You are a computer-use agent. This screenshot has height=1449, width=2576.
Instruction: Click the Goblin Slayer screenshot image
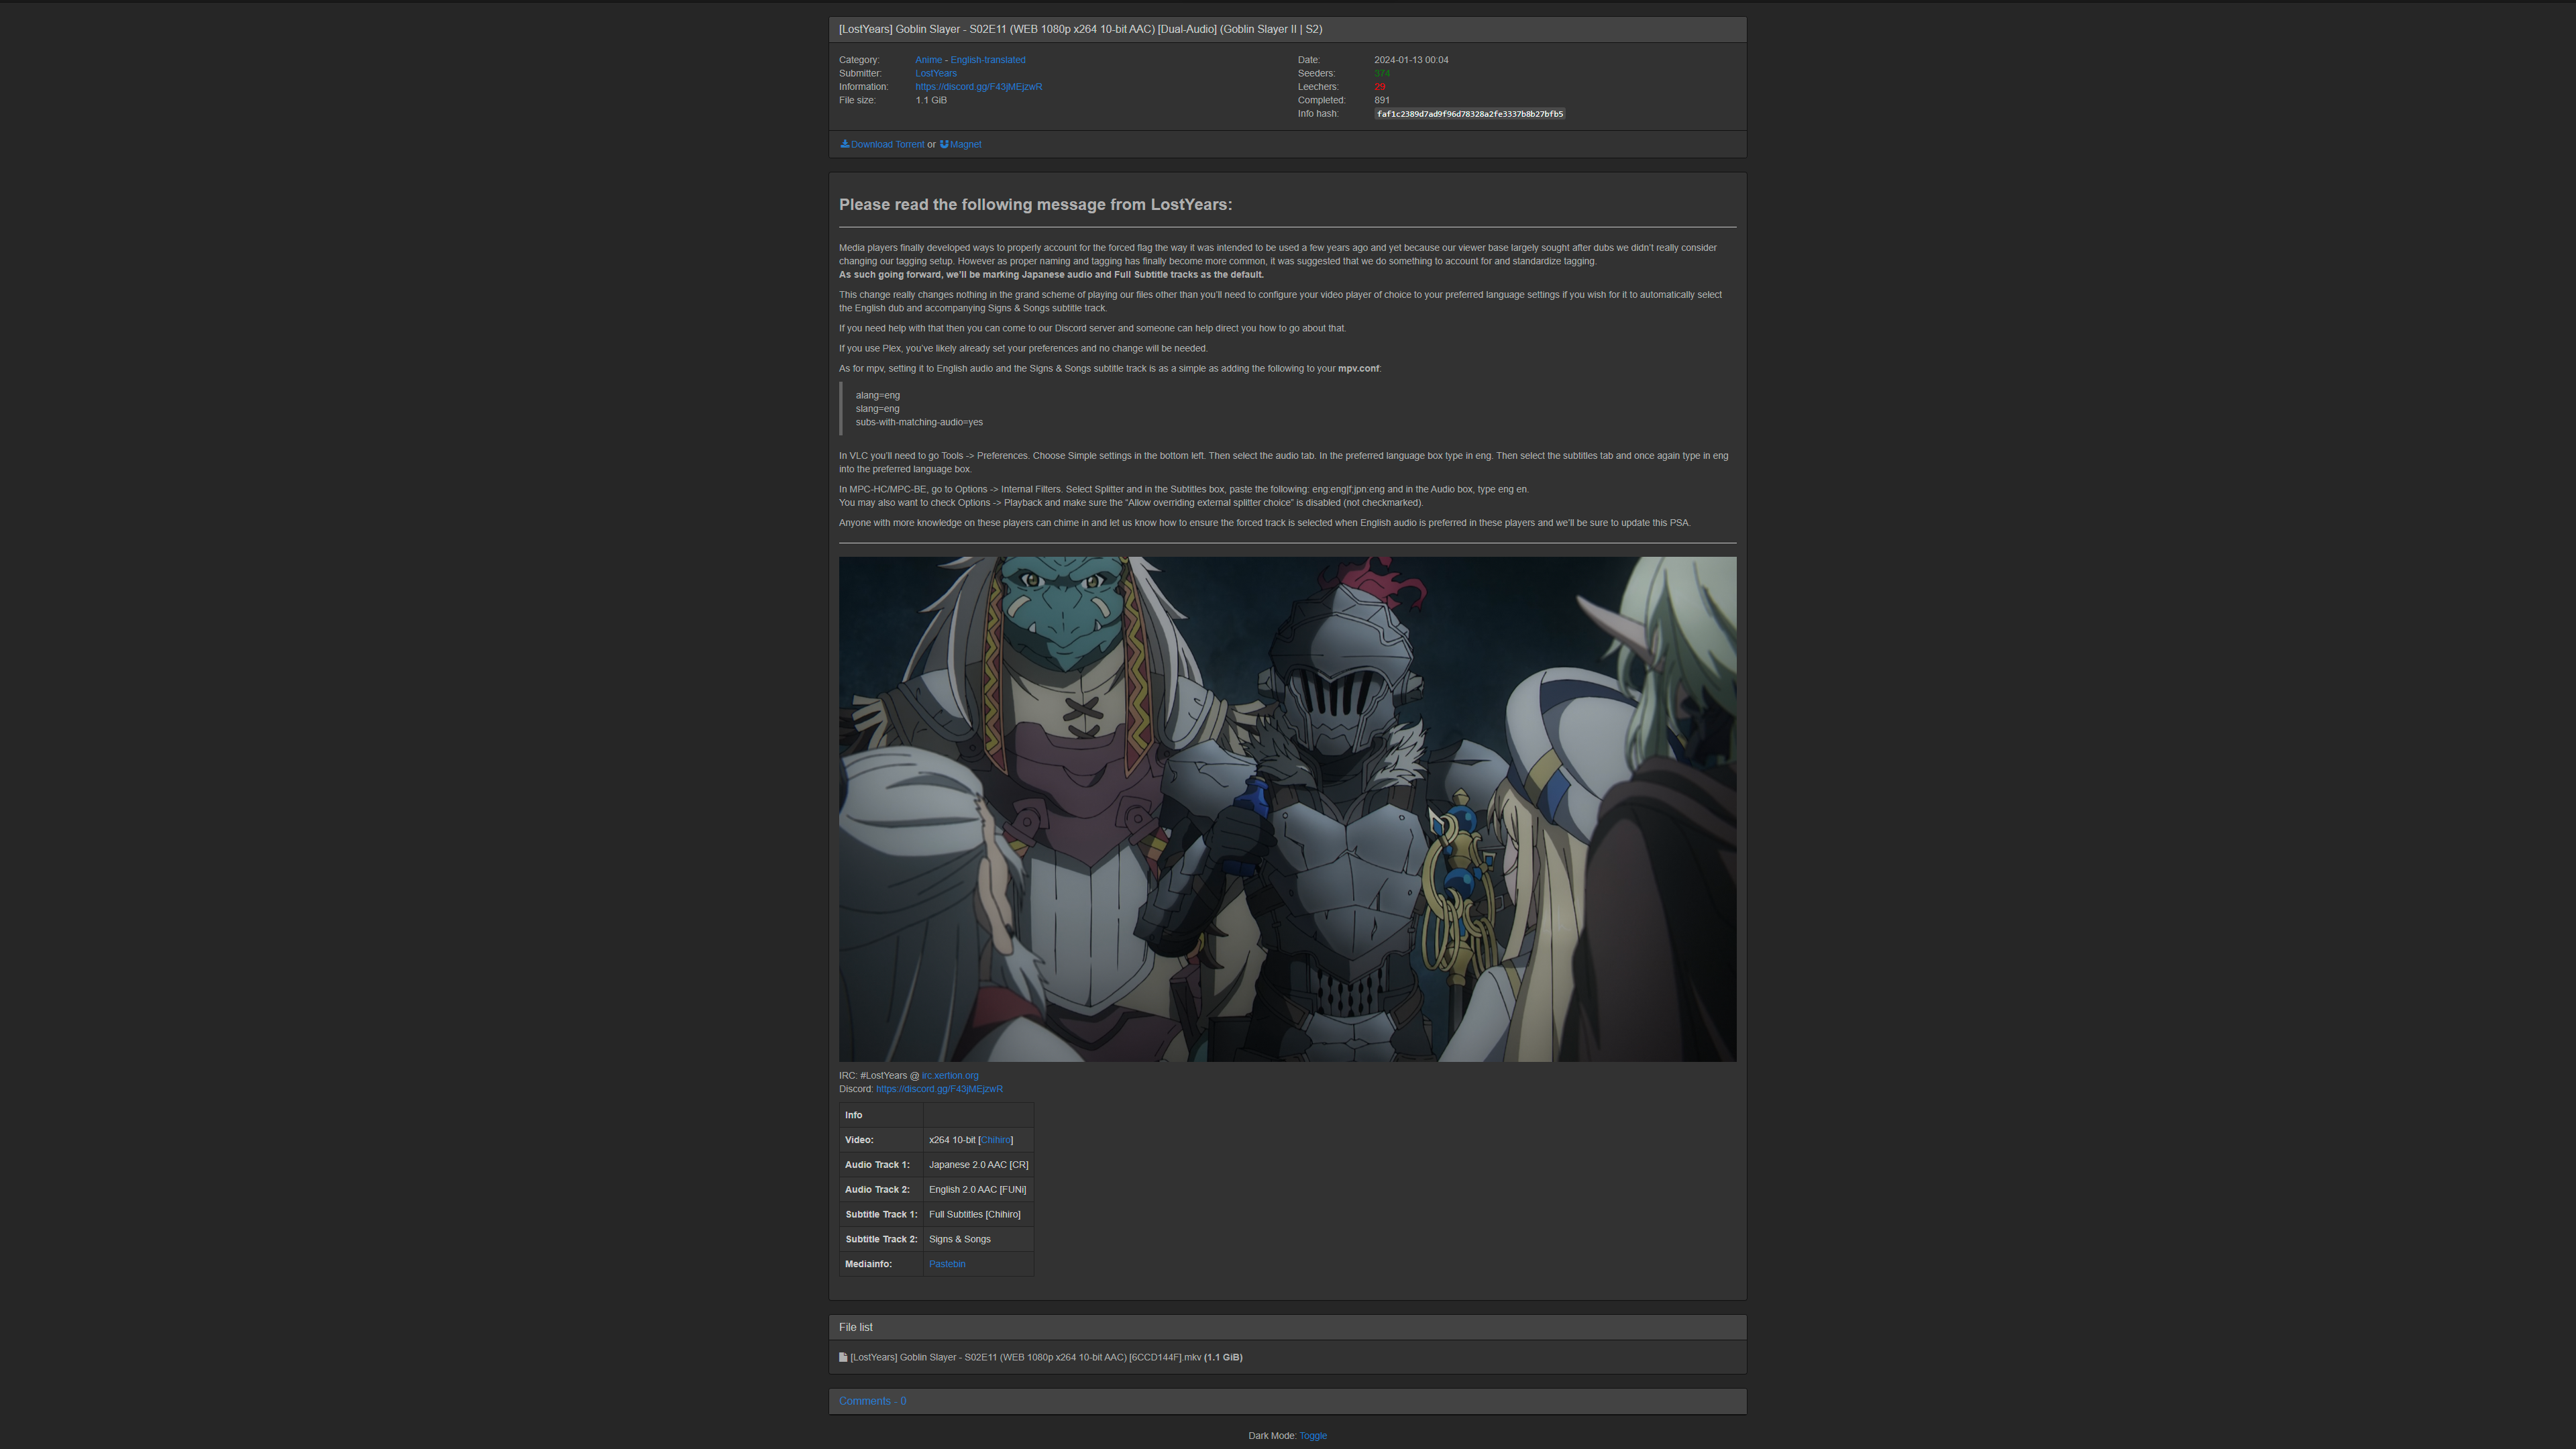[1287, 809]
